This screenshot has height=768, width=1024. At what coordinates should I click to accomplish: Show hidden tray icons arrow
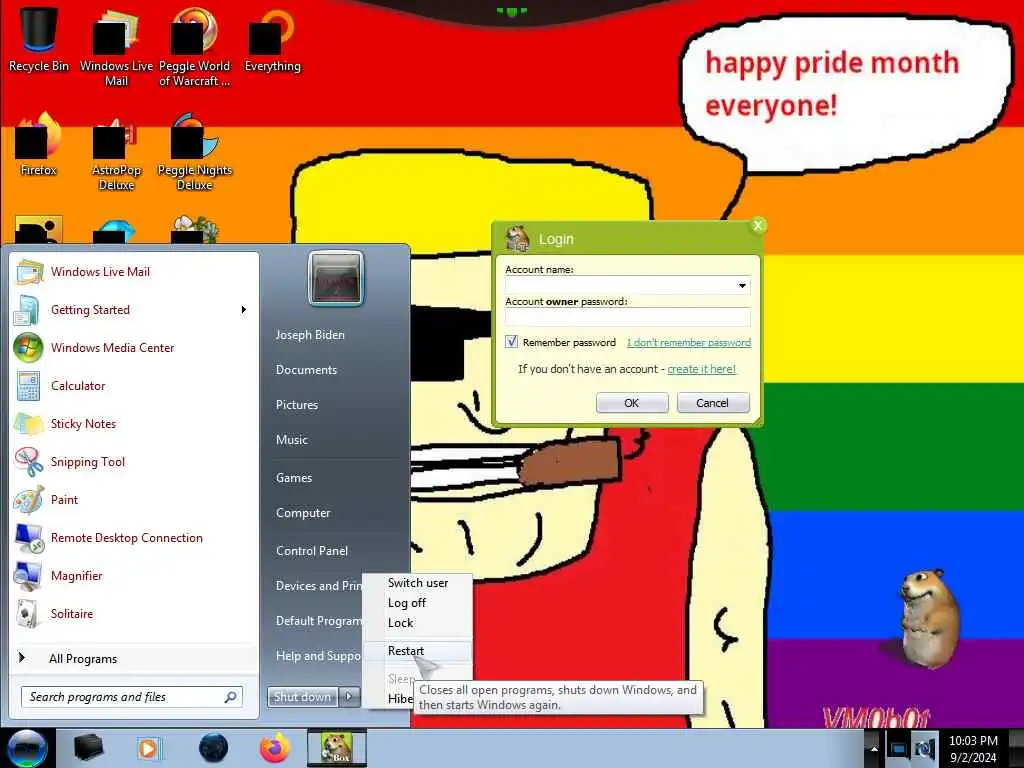coord(873,749)
